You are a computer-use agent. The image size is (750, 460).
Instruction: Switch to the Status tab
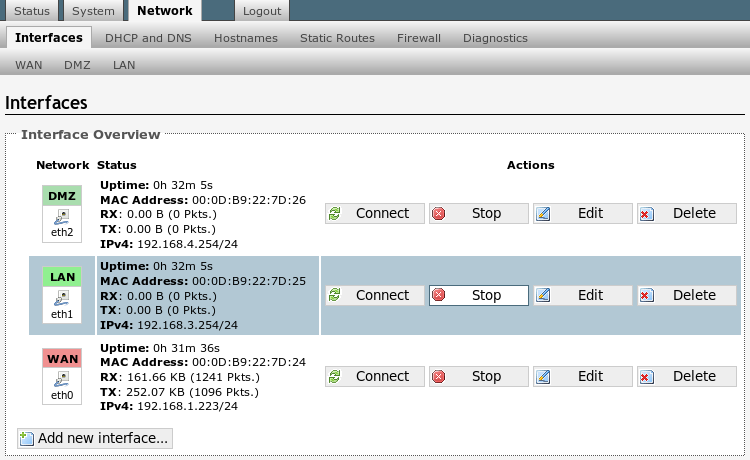(x=32, y=11)
